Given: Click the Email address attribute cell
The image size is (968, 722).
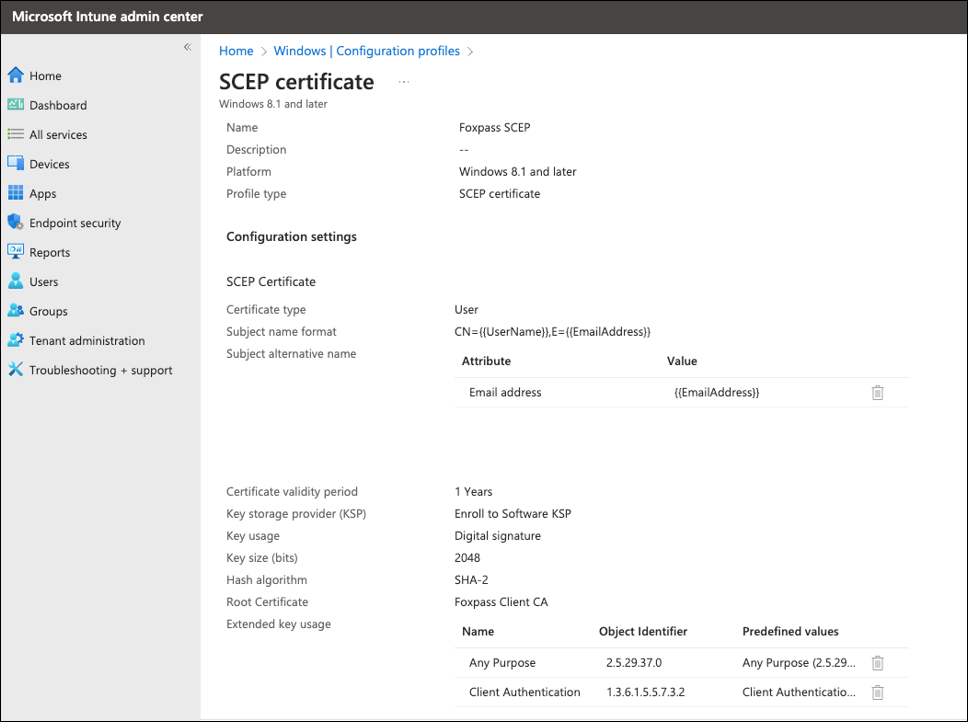Looking at the screenshot, I should tap(505, 392).
